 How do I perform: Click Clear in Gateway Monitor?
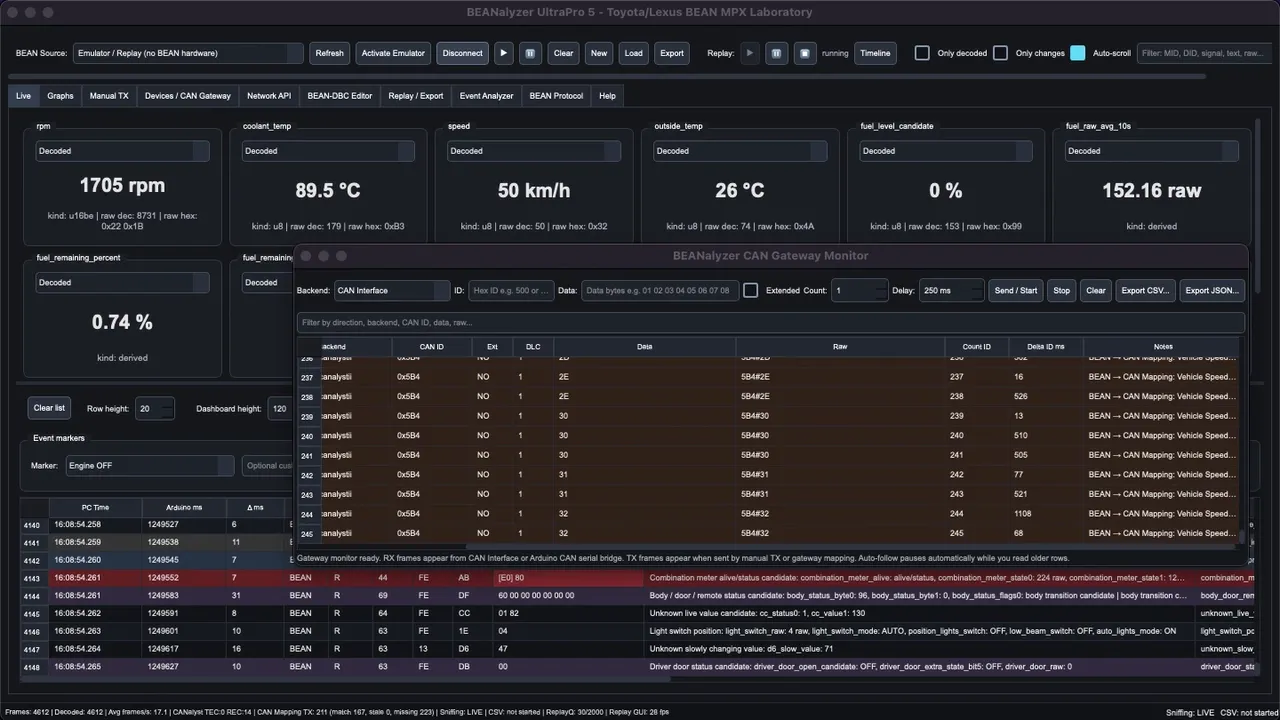click(x=1096, y=291)
